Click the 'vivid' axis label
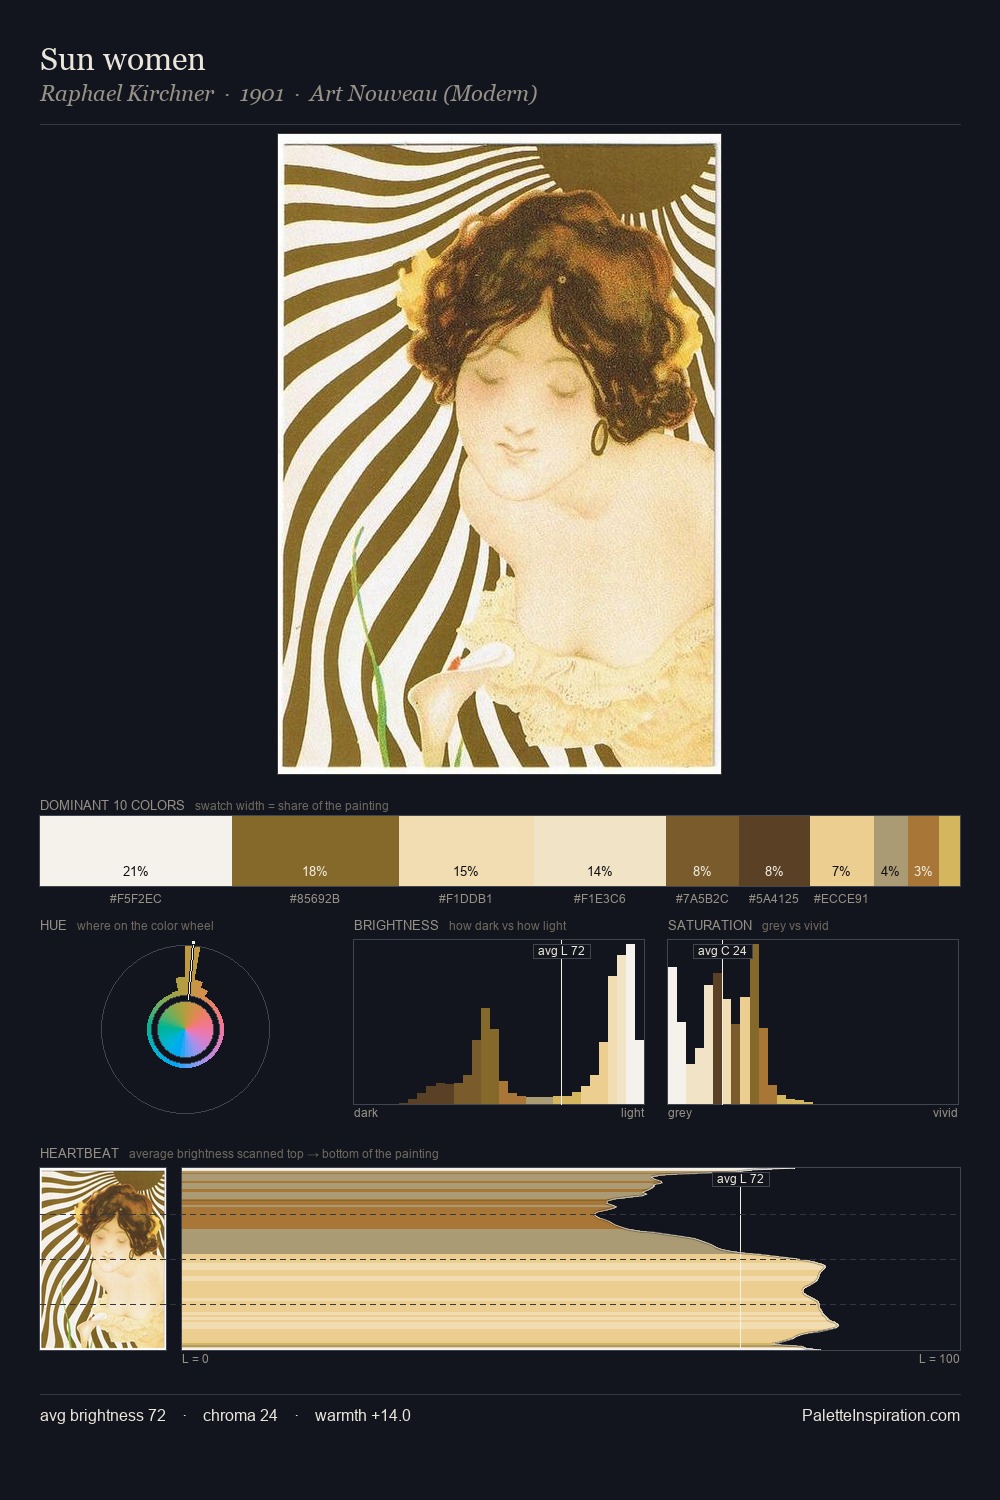The image size is (1000, 1500). (x=945, y=1113)
